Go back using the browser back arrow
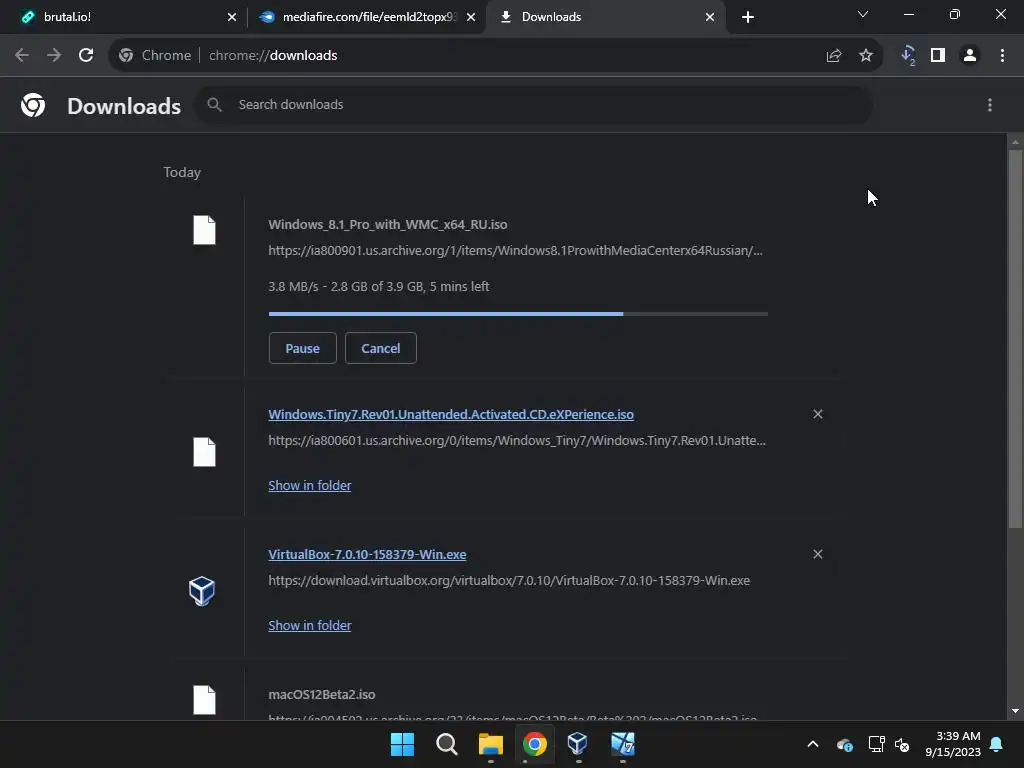1024x768 pixels. (22, 56)
